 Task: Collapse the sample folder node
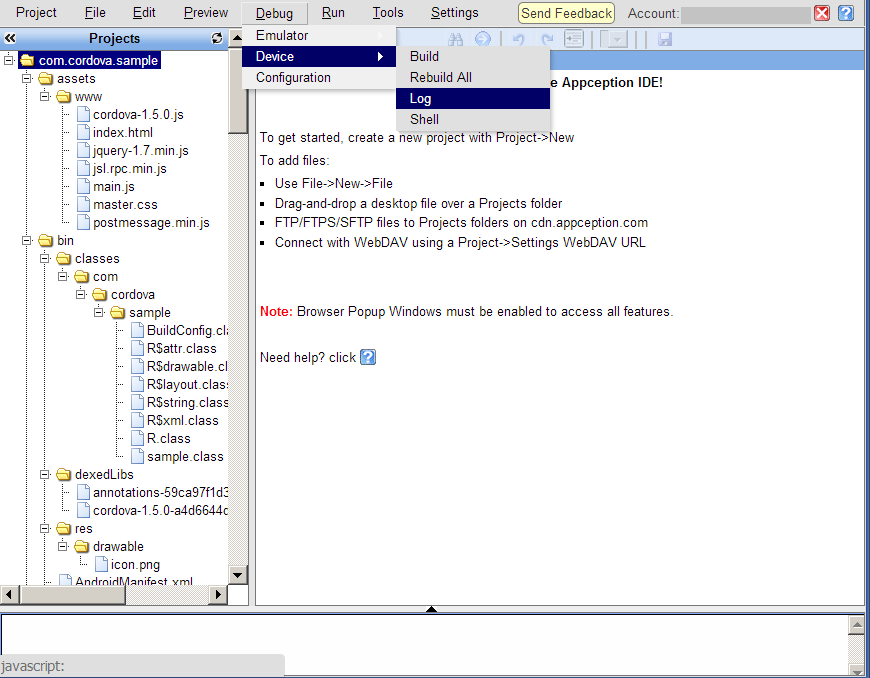tap(99, 312)
